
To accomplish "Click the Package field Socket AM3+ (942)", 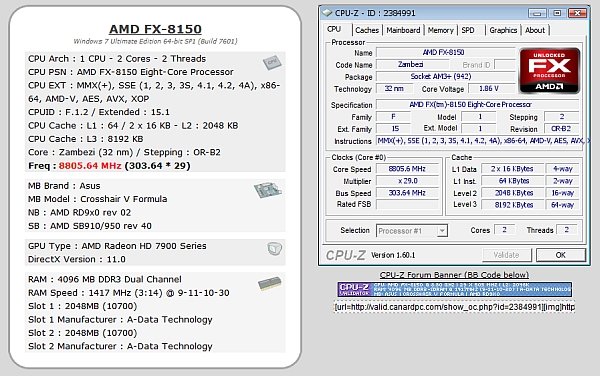I will 445,77.
